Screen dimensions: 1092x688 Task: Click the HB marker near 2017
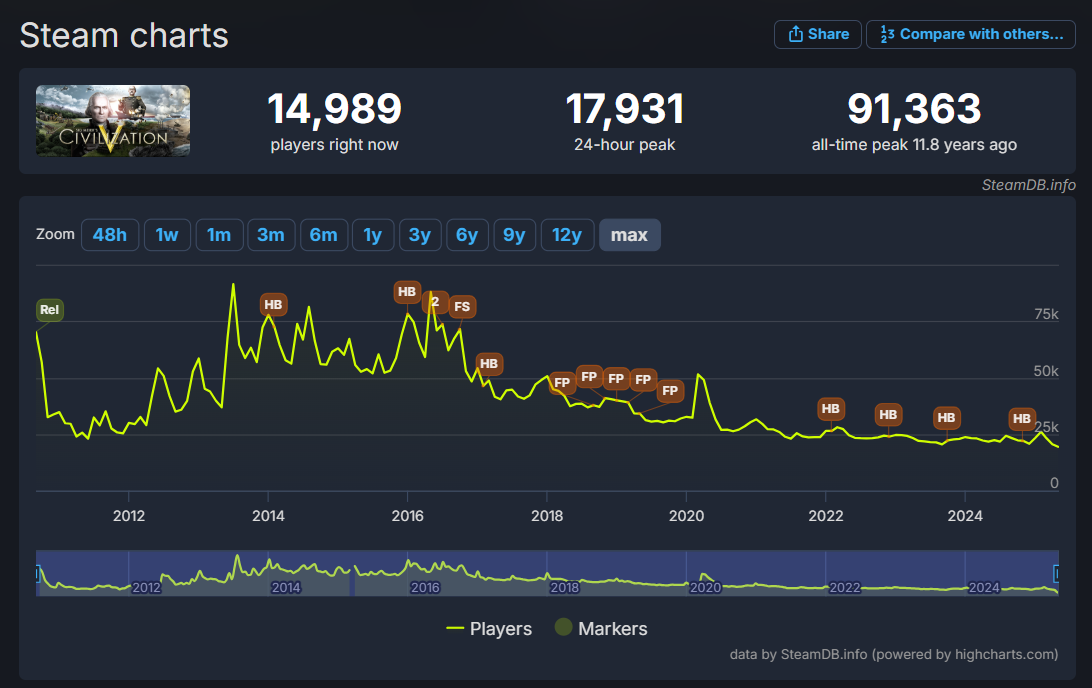pyautogui.click(x=489, y=363)
